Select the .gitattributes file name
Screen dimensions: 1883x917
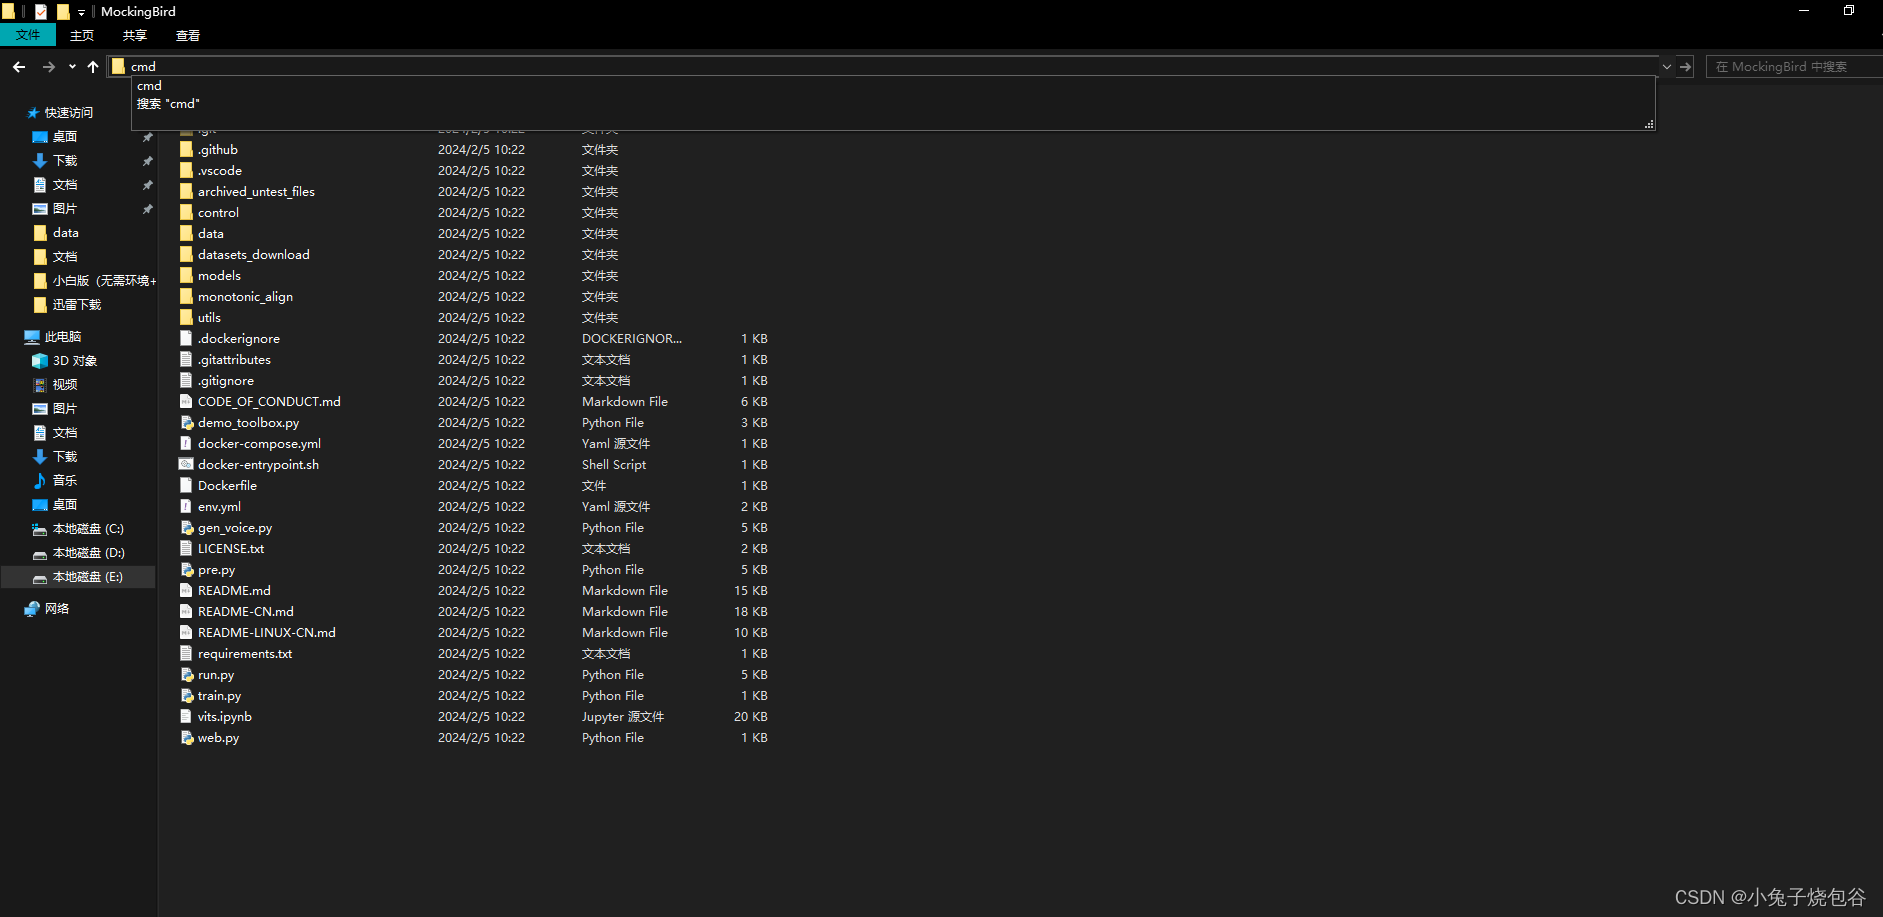[234, 360]
